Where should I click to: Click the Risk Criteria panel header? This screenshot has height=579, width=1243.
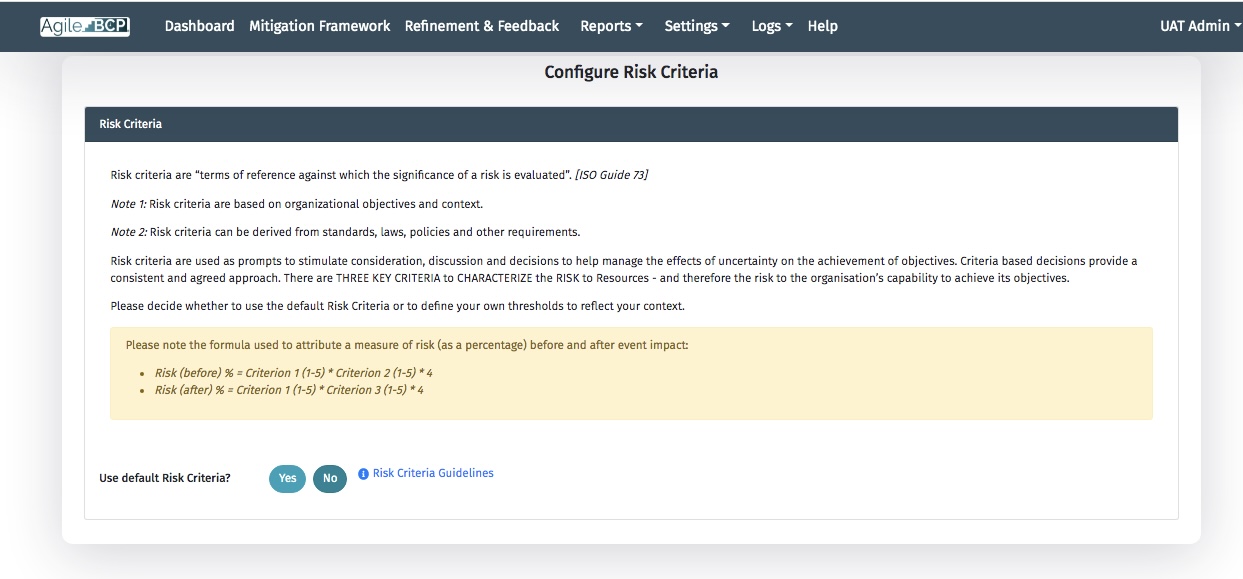coord(630,124)
